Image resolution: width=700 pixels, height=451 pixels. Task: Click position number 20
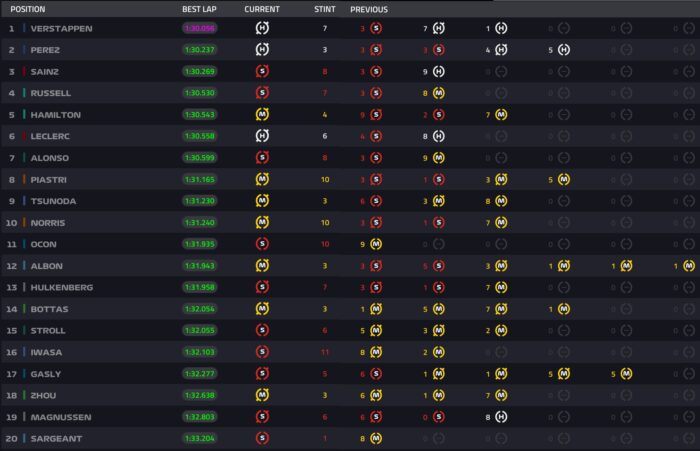coord(12,438)
